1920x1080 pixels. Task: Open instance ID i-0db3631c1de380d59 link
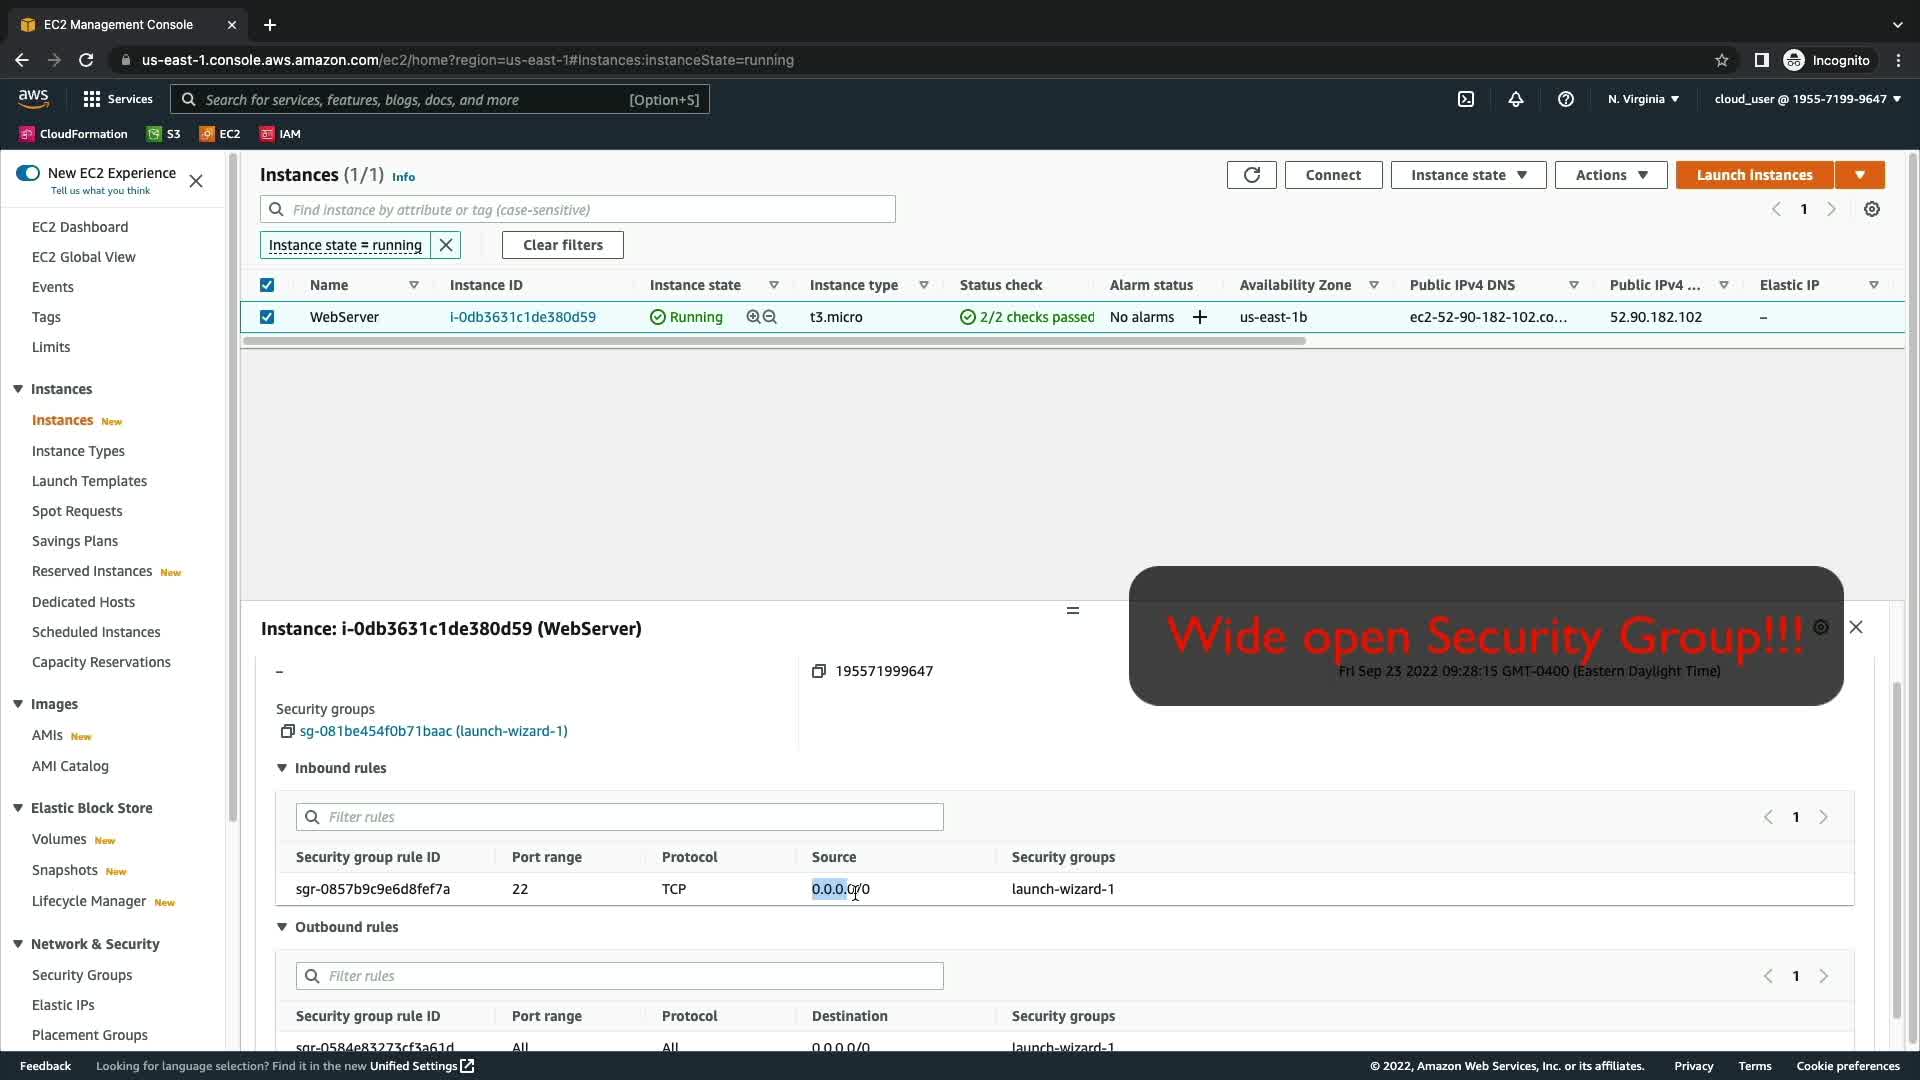tap(522, 317)
